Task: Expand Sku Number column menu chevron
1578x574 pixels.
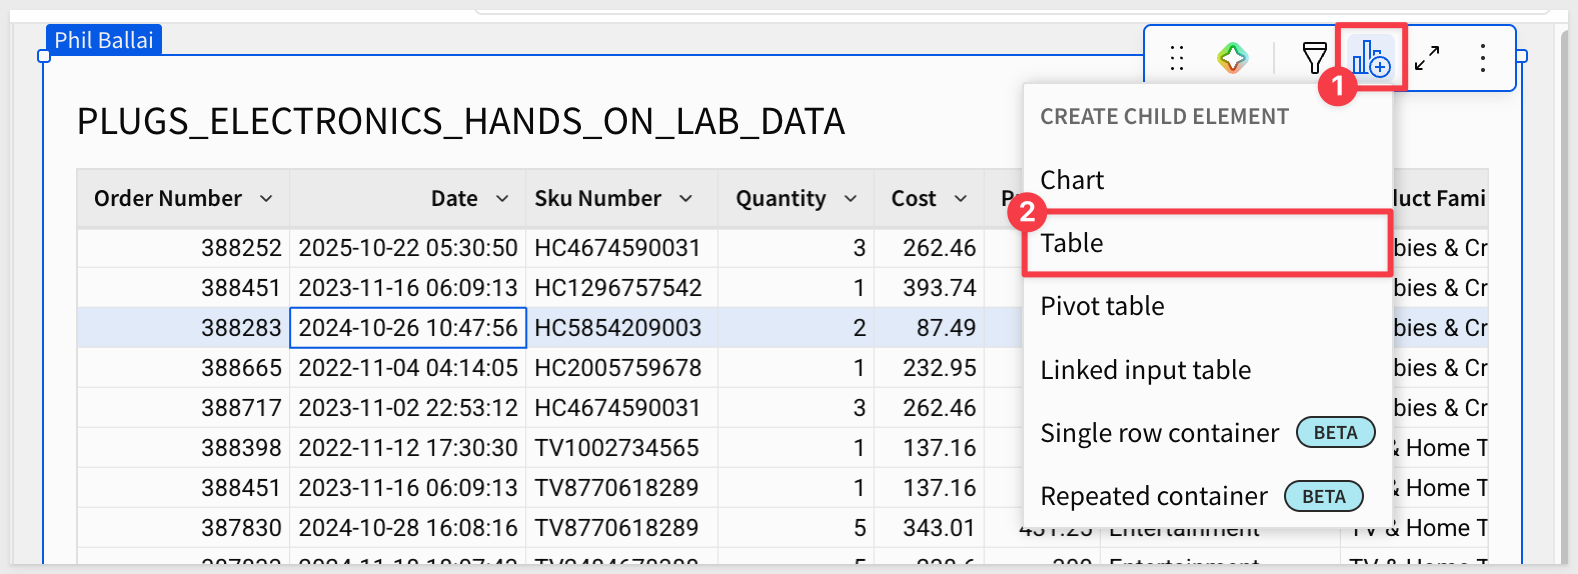Action: (686, 199)
